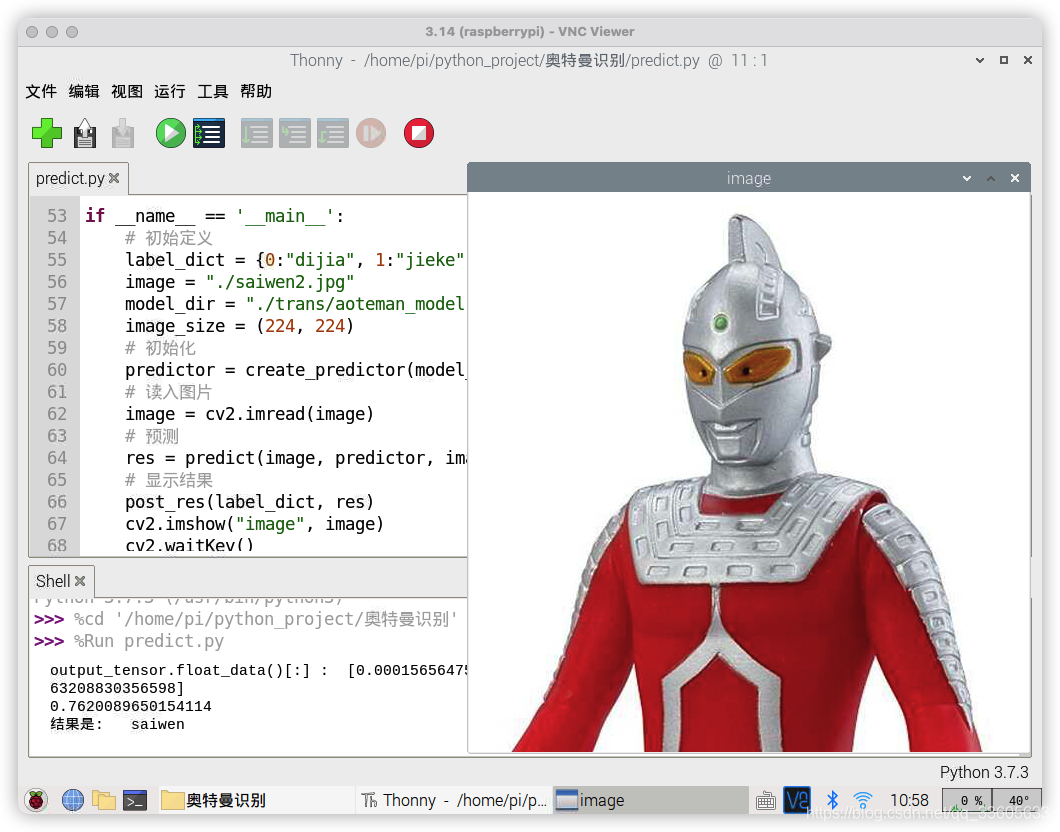Image resolution: width=1060 pixels, height=832 pixels.
Task: Open the 帮助 menu
Action: tap(256, 91)
